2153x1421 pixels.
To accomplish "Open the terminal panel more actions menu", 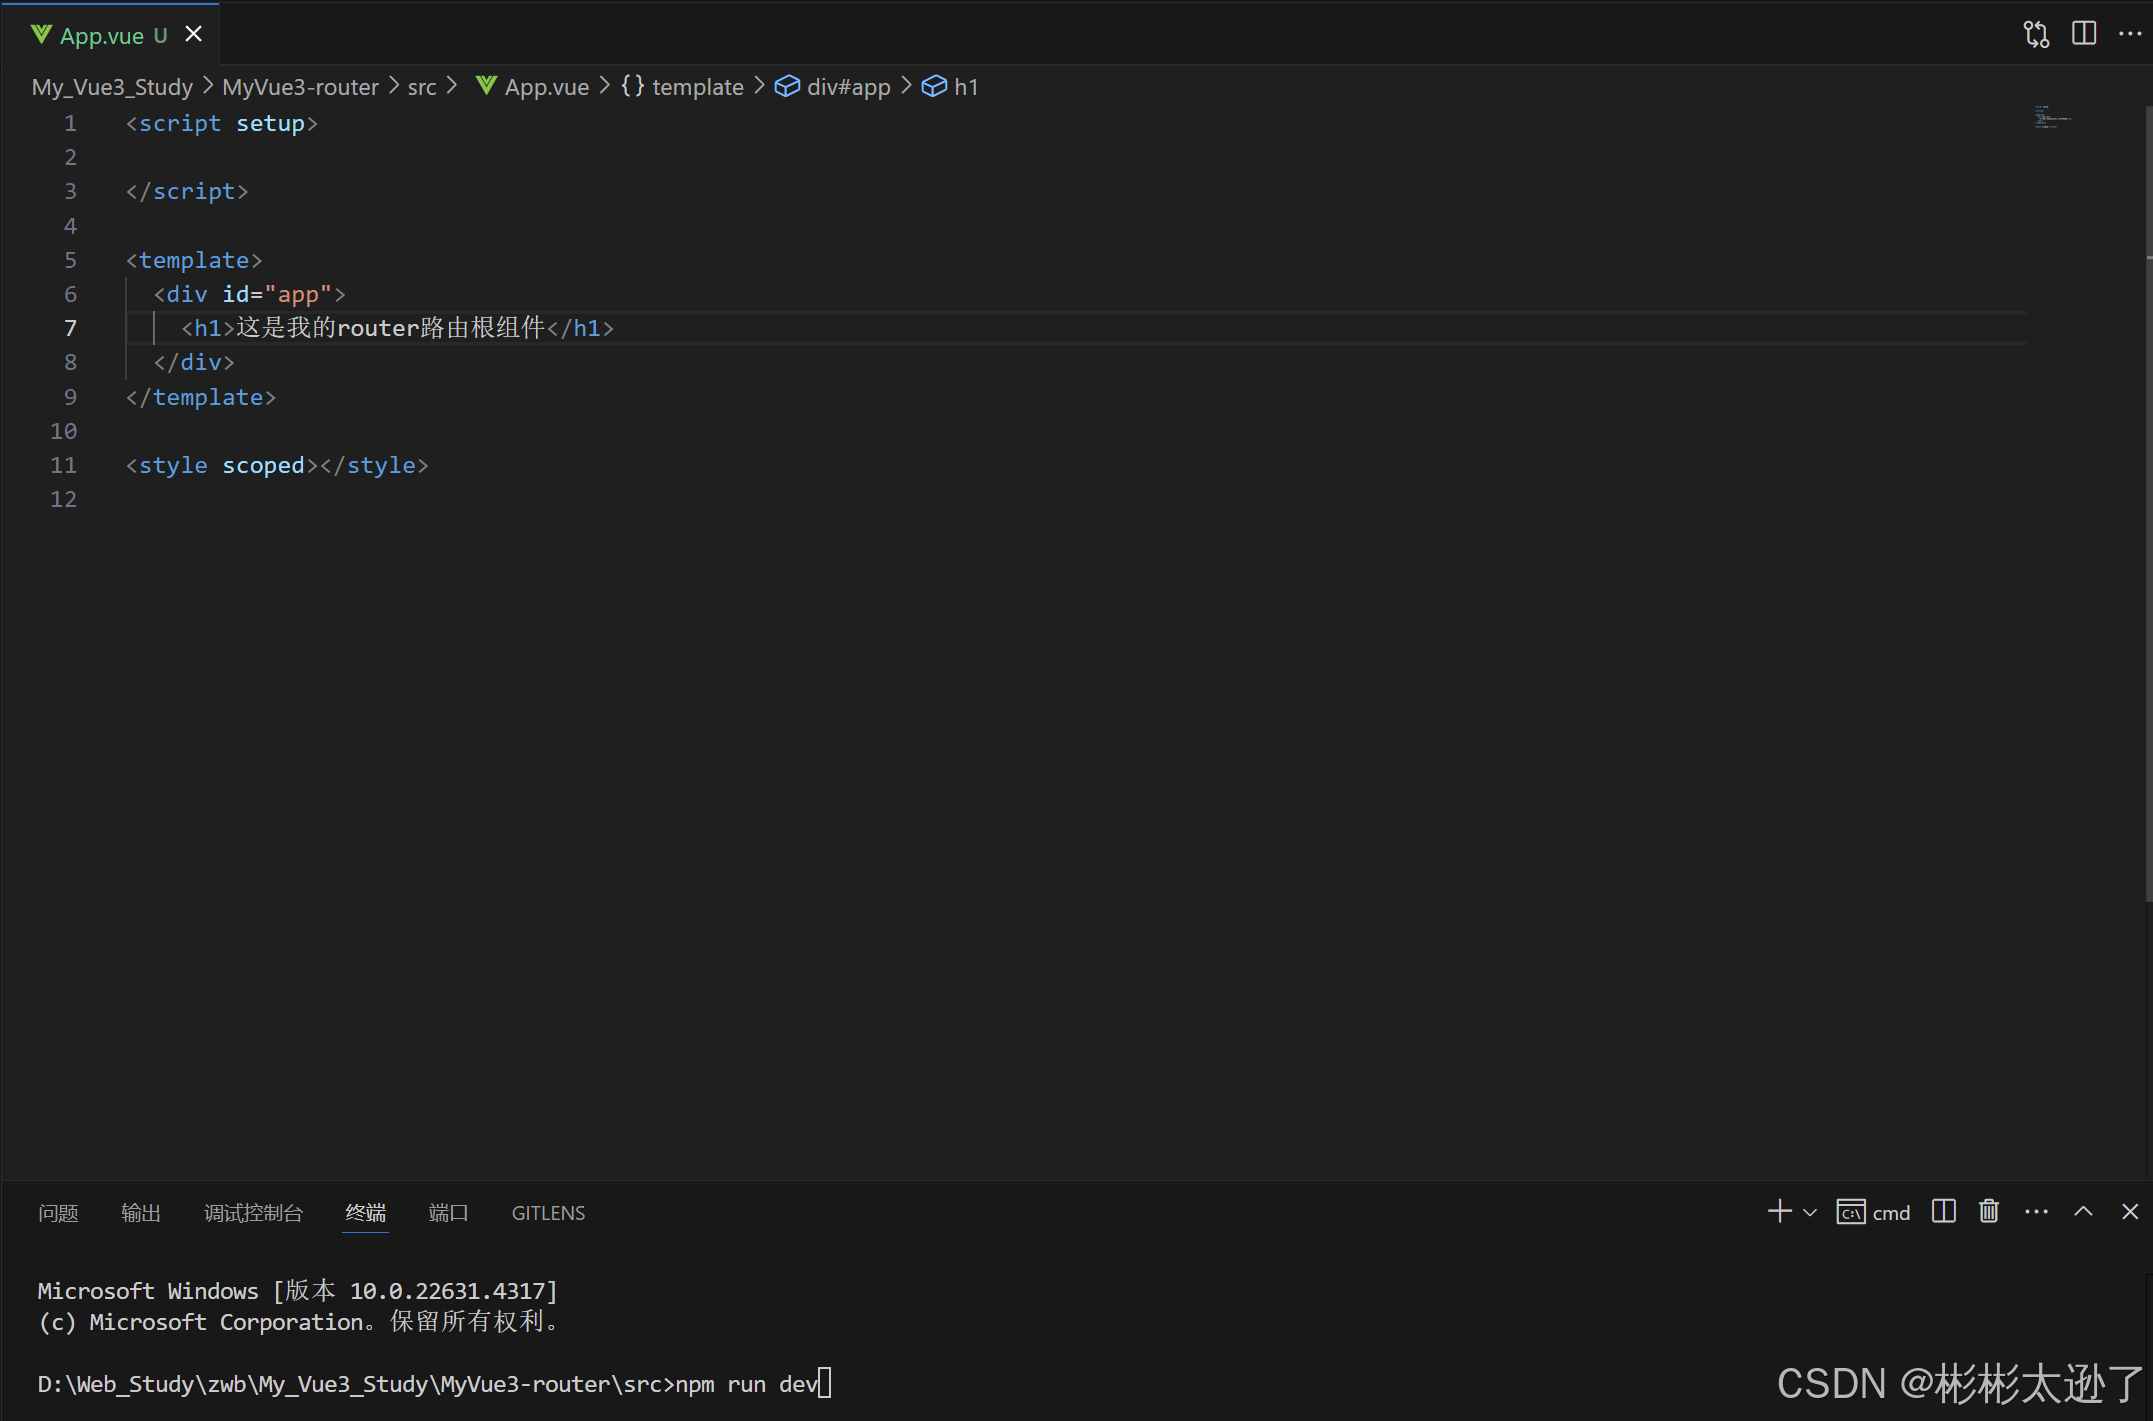I will 2036,1212.
